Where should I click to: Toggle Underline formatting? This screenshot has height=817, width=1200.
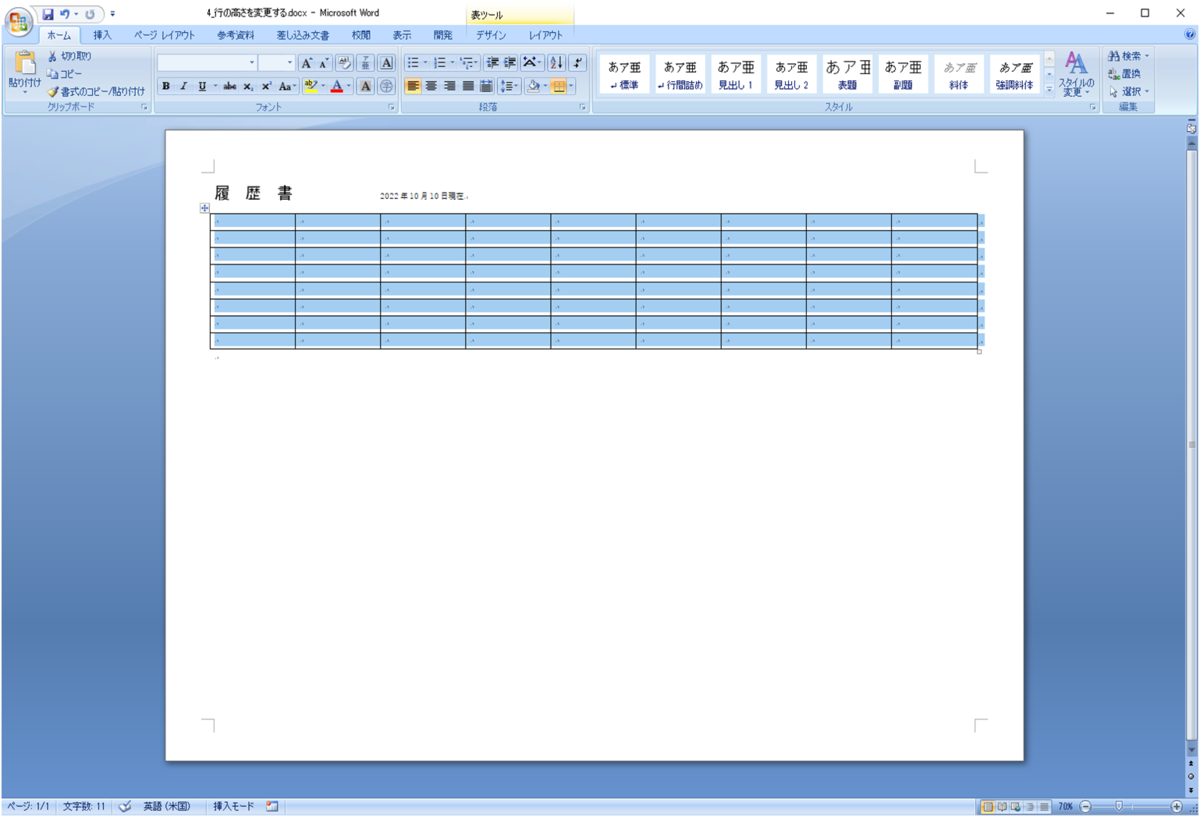201,86
